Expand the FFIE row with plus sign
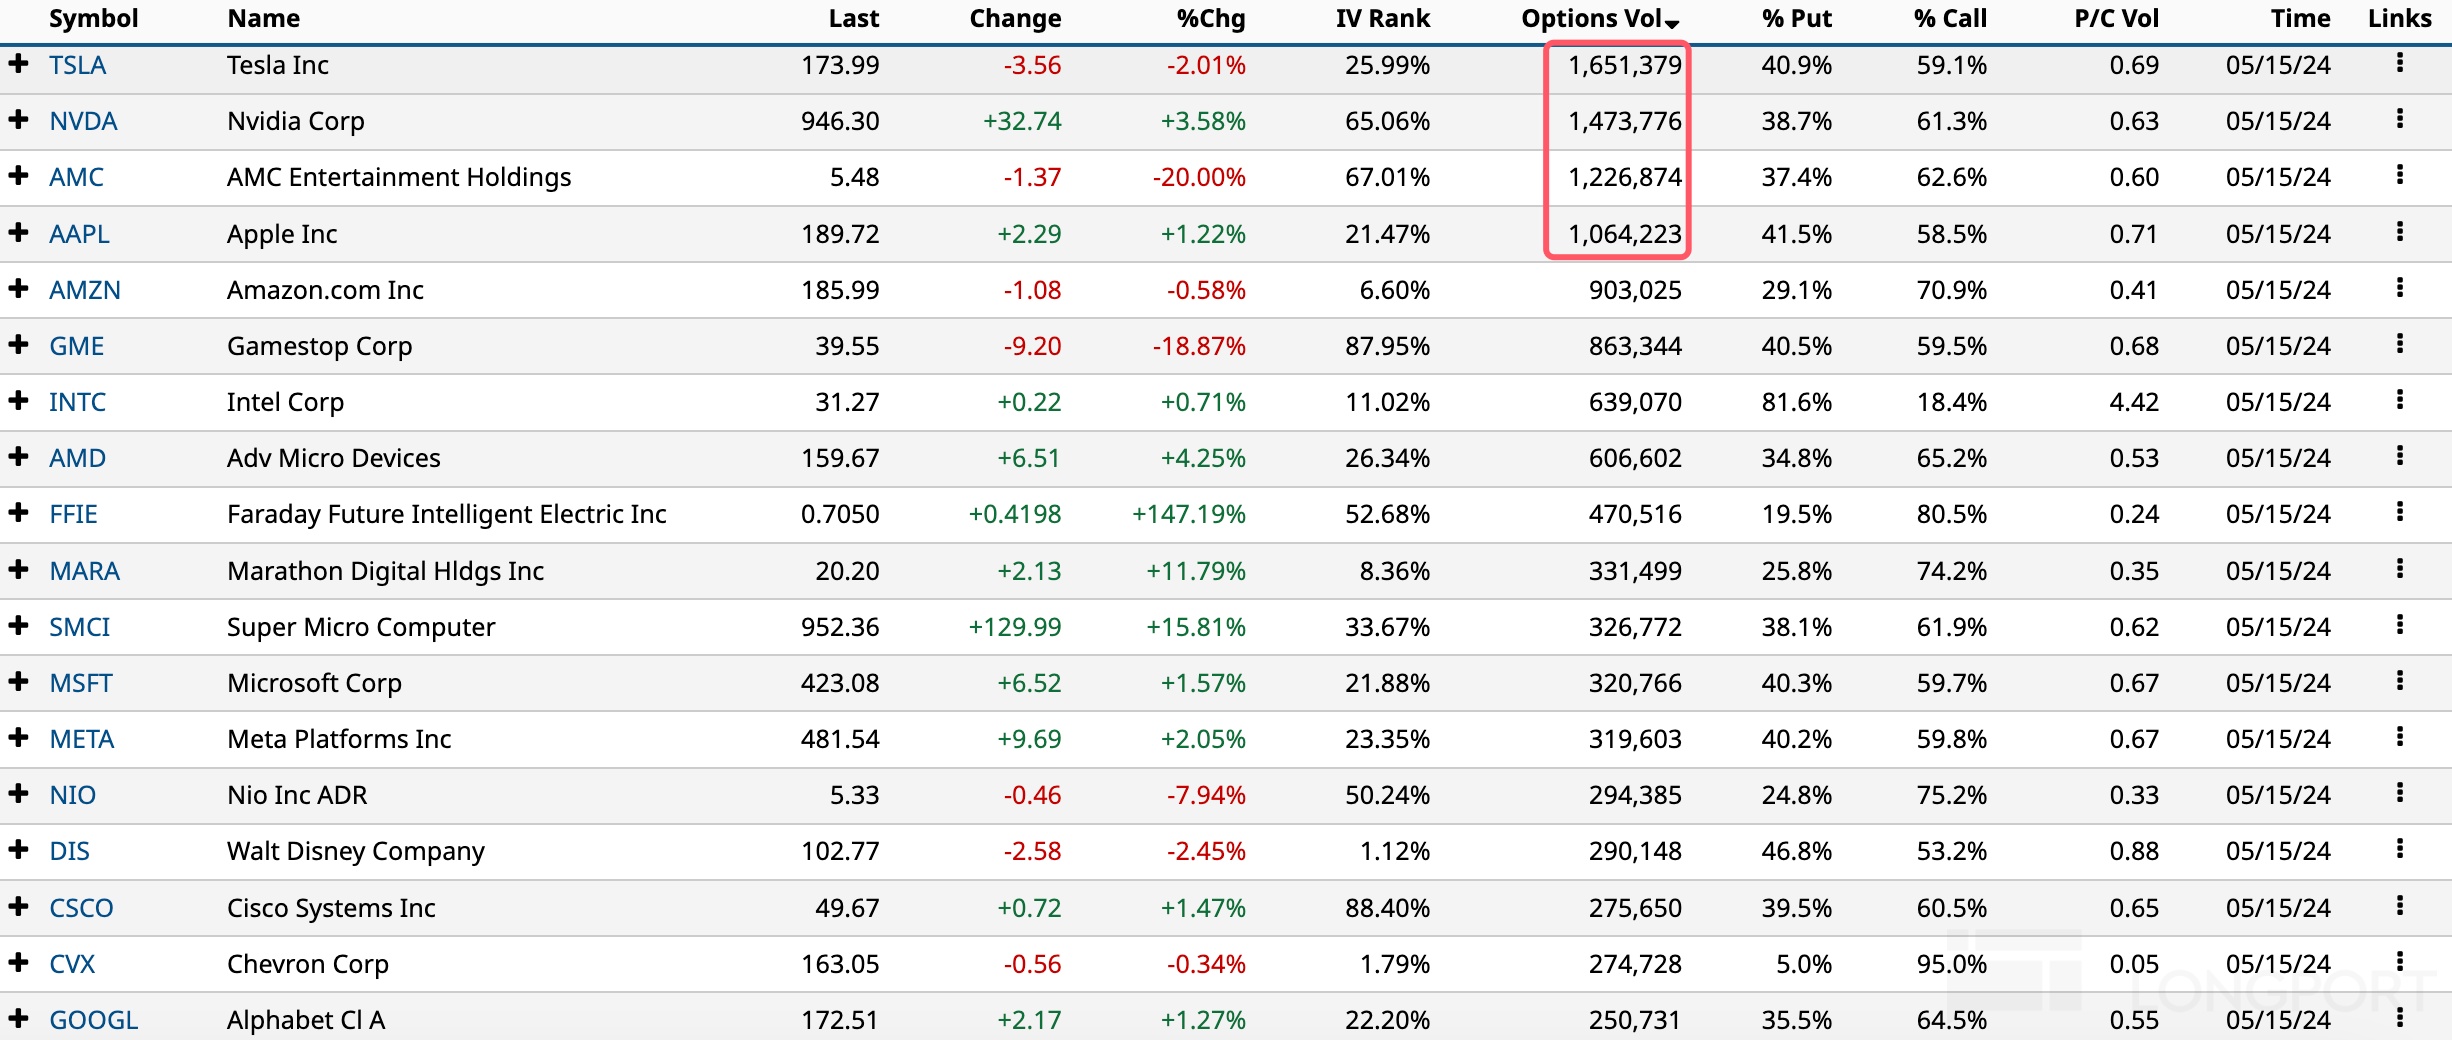This screenshot has height=1040, width=2452. (x=18, y=513)
